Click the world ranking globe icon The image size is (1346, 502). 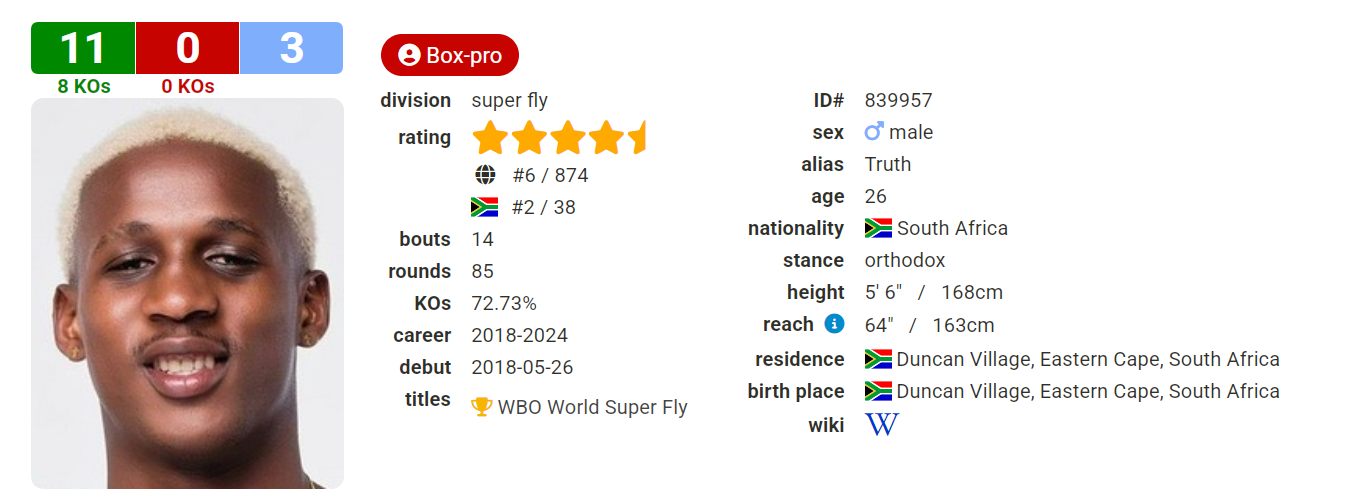pyautogui.click(x=485, y=175)
